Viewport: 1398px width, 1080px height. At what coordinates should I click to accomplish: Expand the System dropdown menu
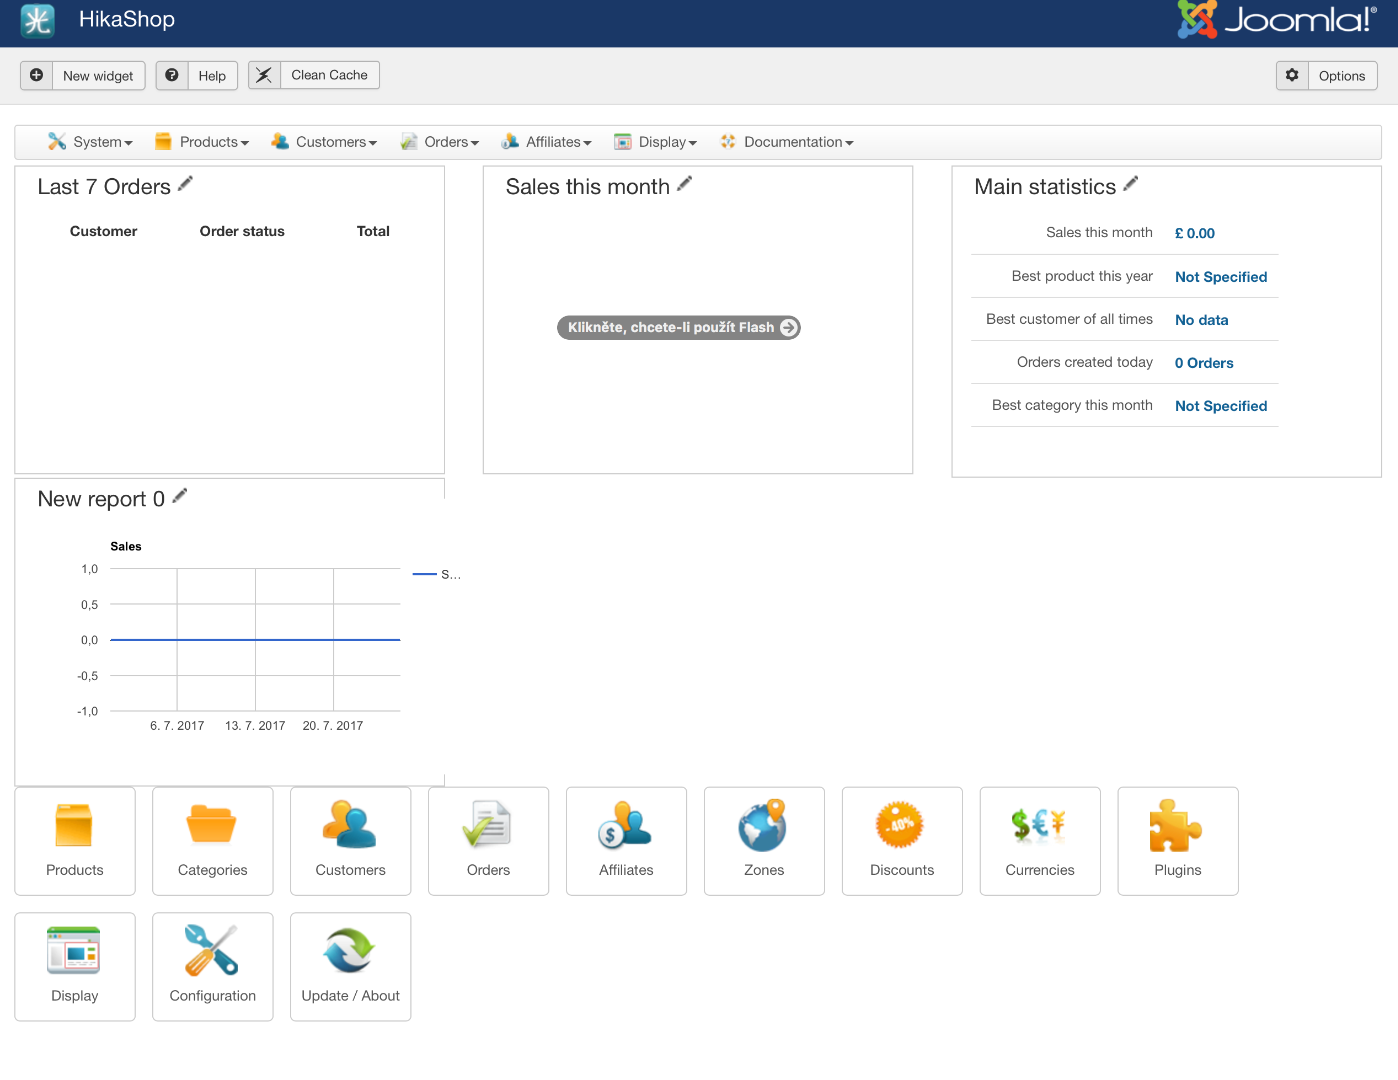pos(91,142)
